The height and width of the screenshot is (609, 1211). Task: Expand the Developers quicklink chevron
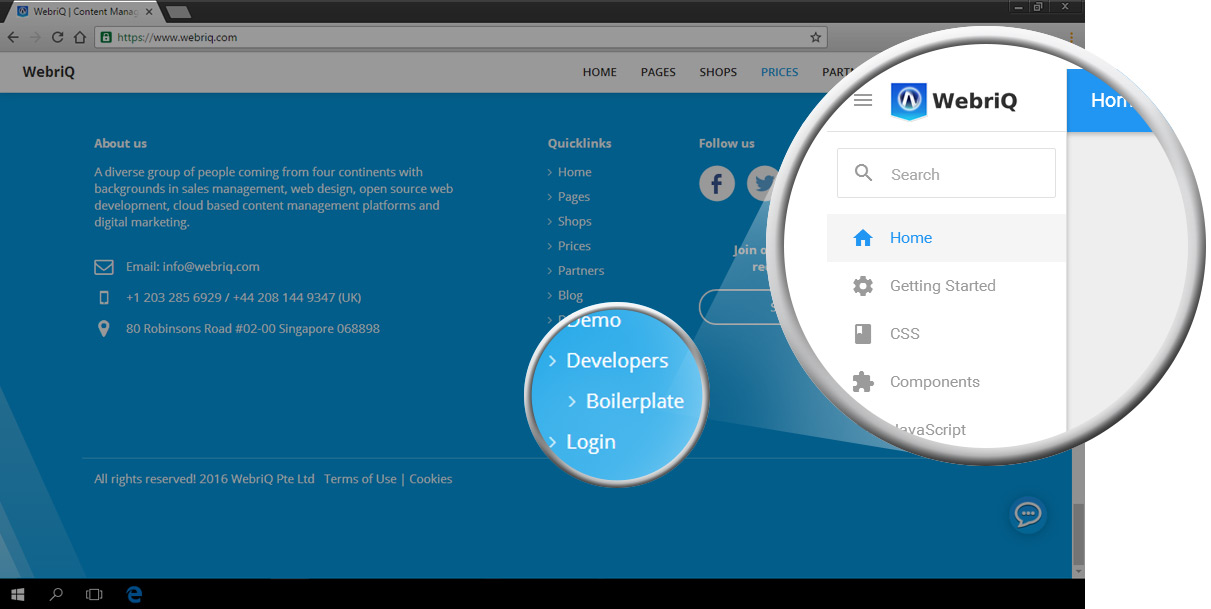click(553, 361)
